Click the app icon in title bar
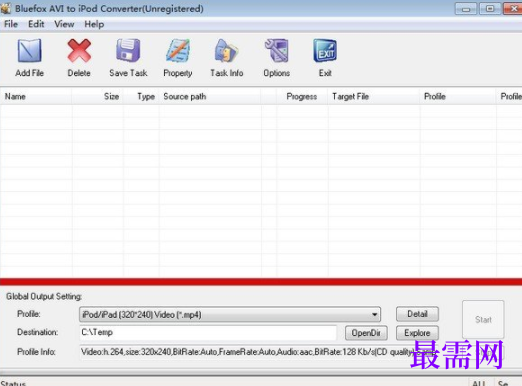Image resolution: width=522 pixels, height=386 pixels. pos(6,8)
